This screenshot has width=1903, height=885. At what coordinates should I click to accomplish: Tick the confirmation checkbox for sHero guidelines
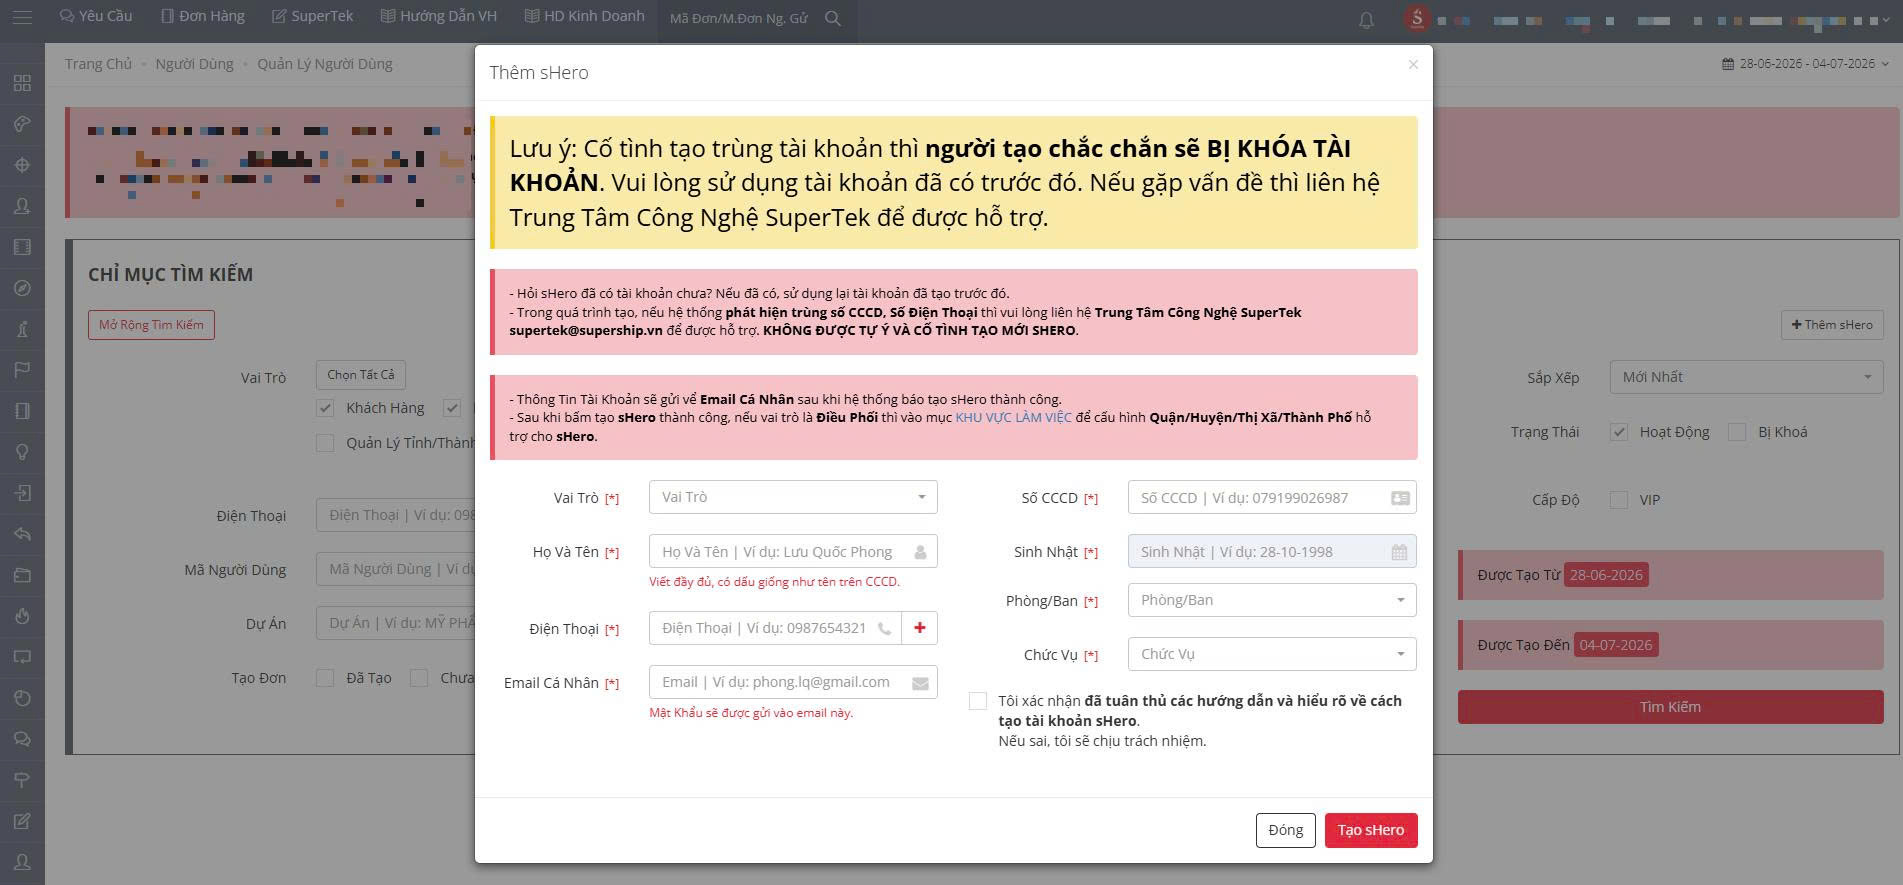click(x=978, y=701)
